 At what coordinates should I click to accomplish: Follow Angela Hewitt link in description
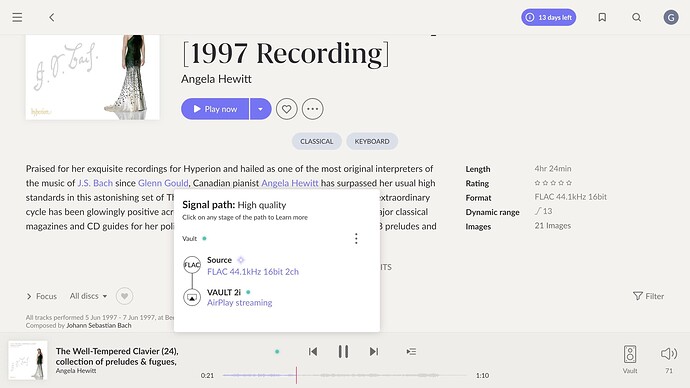tap(290, 183)
